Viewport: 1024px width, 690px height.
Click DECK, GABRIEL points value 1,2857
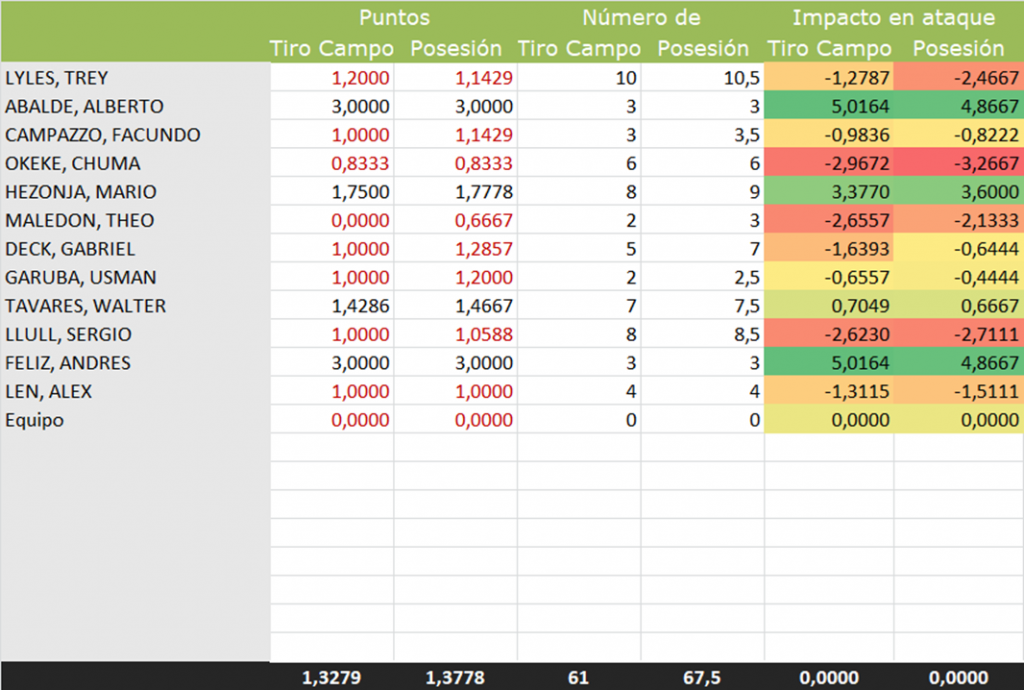click(x=456, y=249)
